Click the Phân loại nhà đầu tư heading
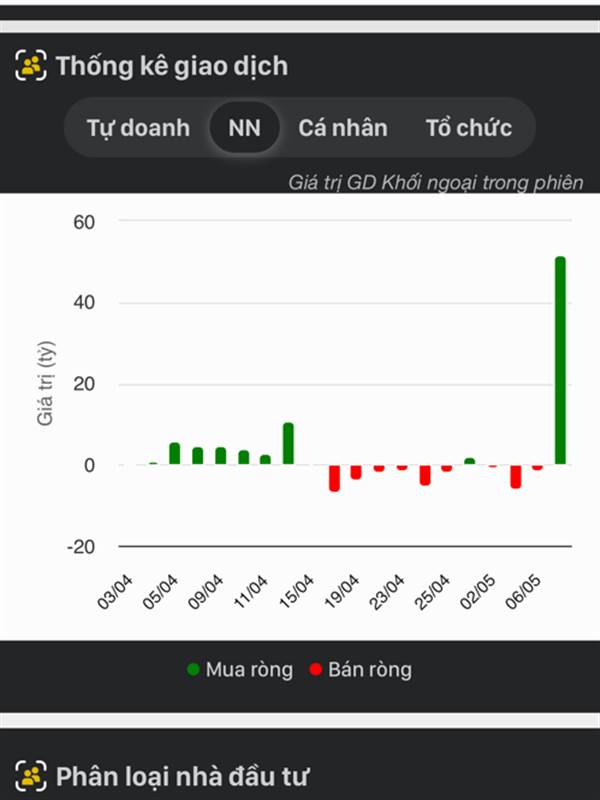This screenshot has height=800, width=600. 182,775
